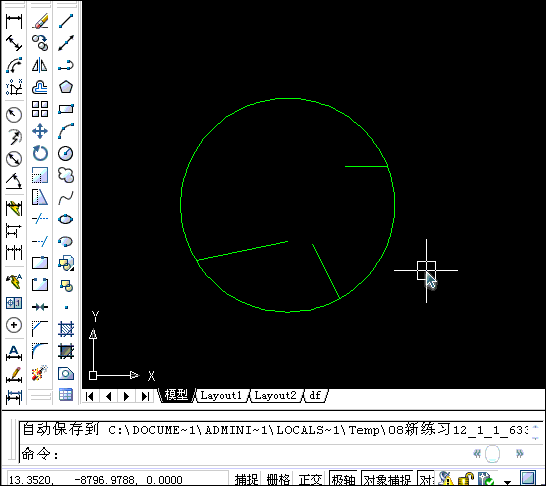The height and width of the screenshot is (486, 546).
Task: Select the Break at Point tool
Action: (40, 263)
